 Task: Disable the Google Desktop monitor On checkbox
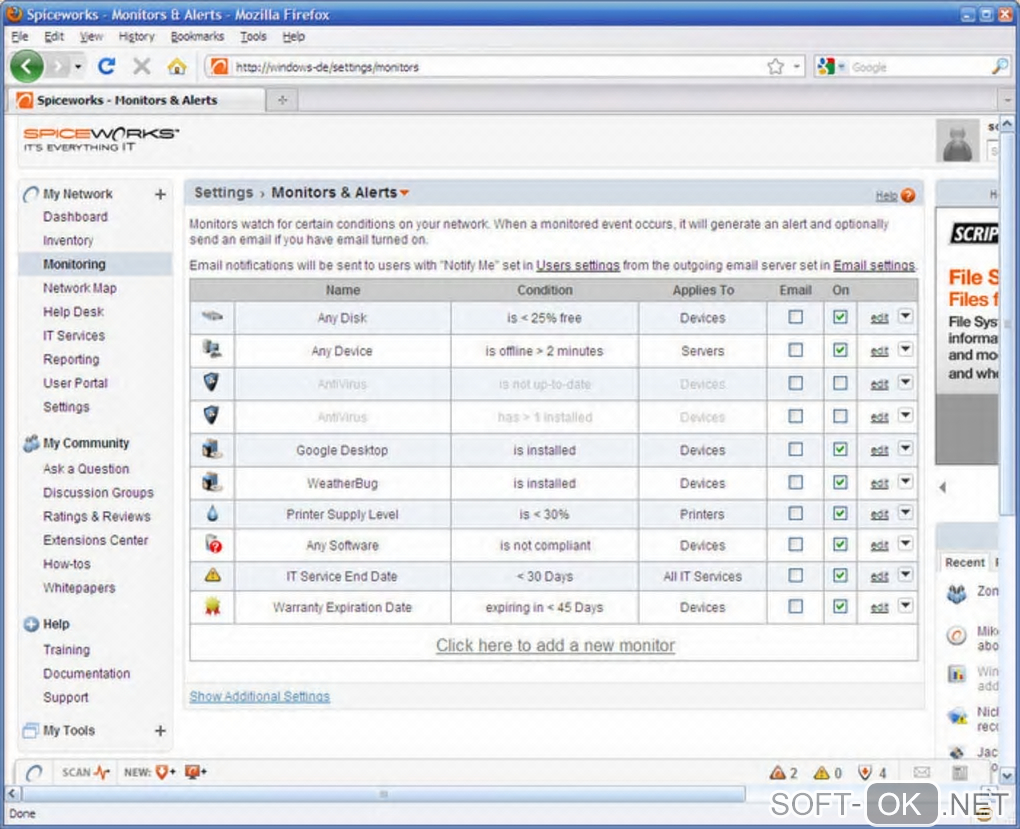840,449
